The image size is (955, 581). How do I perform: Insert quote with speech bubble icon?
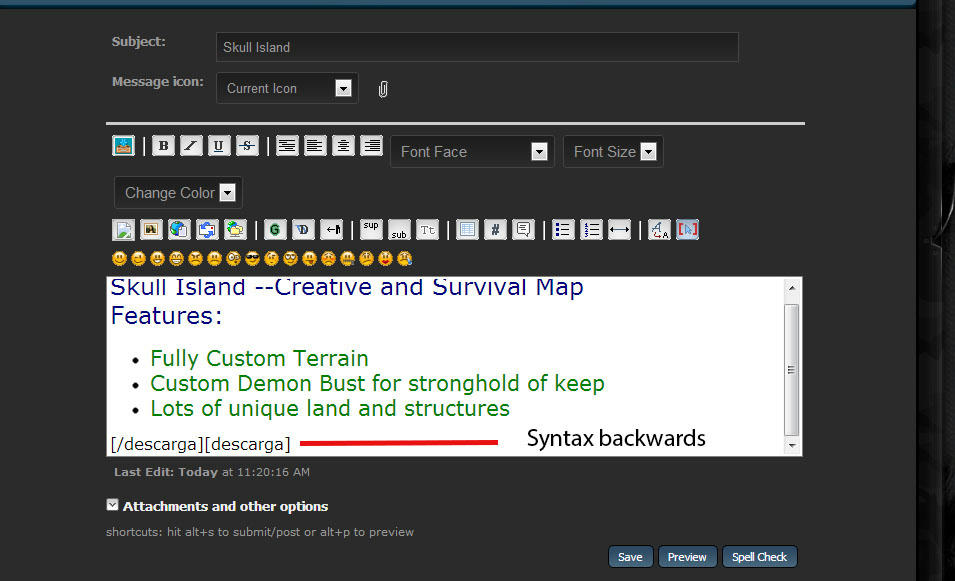point(523,230)
